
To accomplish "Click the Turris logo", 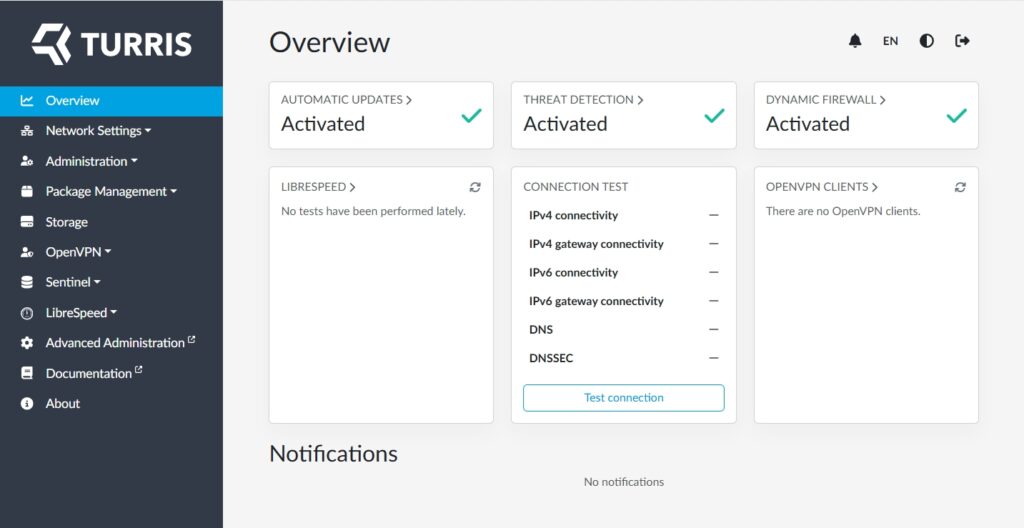I will click(x=111, y=44).
